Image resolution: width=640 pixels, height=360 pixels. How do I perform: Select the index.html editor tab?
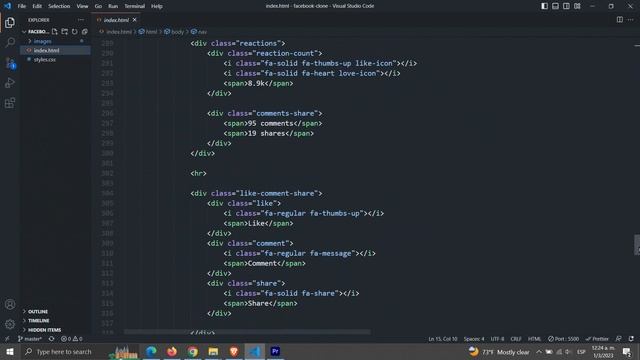click(x=117, y=20)
